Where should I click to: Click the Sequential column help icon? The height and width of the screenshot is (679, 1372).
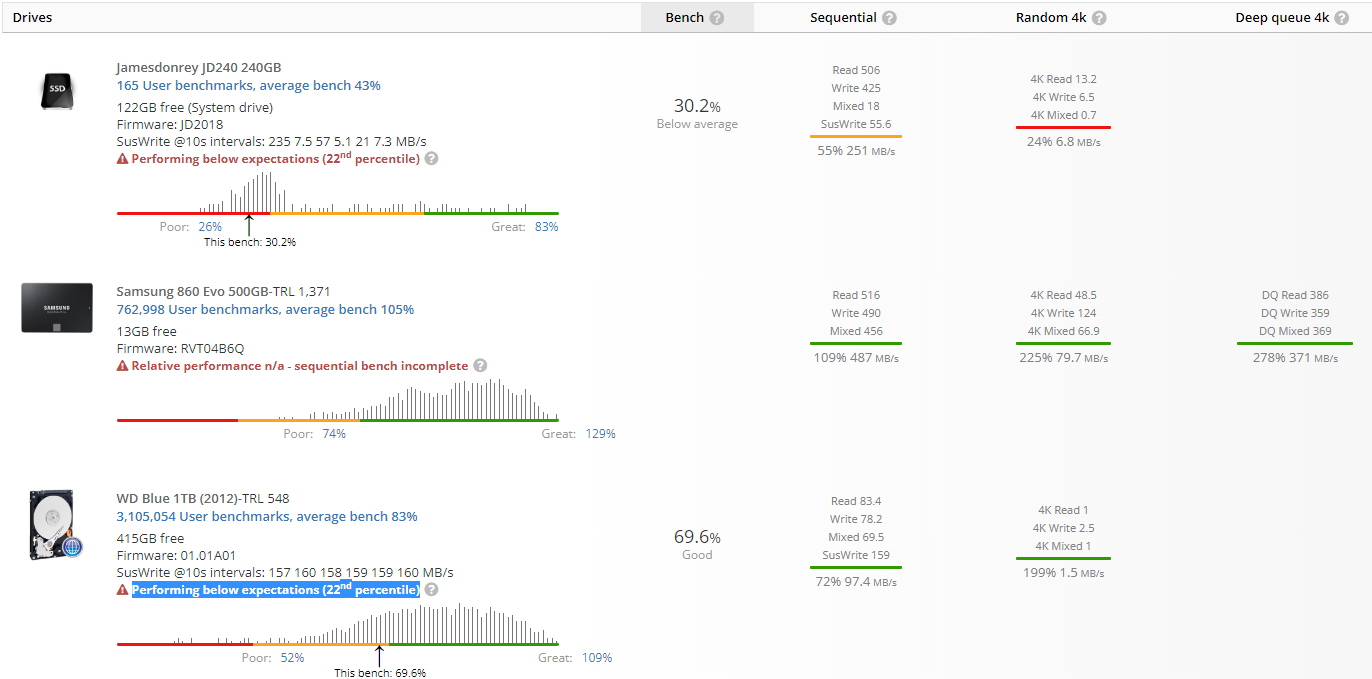point(889,18)
